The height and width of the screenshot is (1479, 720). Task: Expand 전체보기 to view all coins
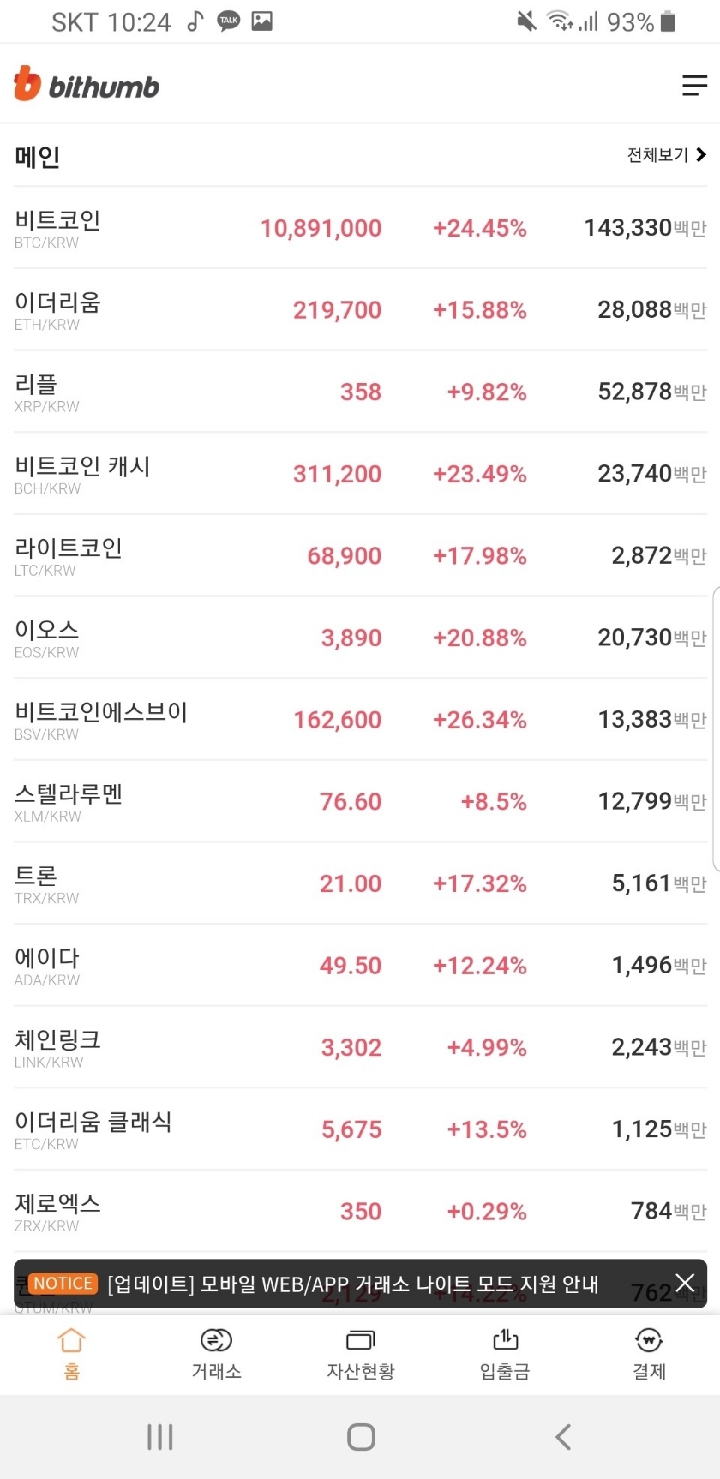click(x=666, y=155)
